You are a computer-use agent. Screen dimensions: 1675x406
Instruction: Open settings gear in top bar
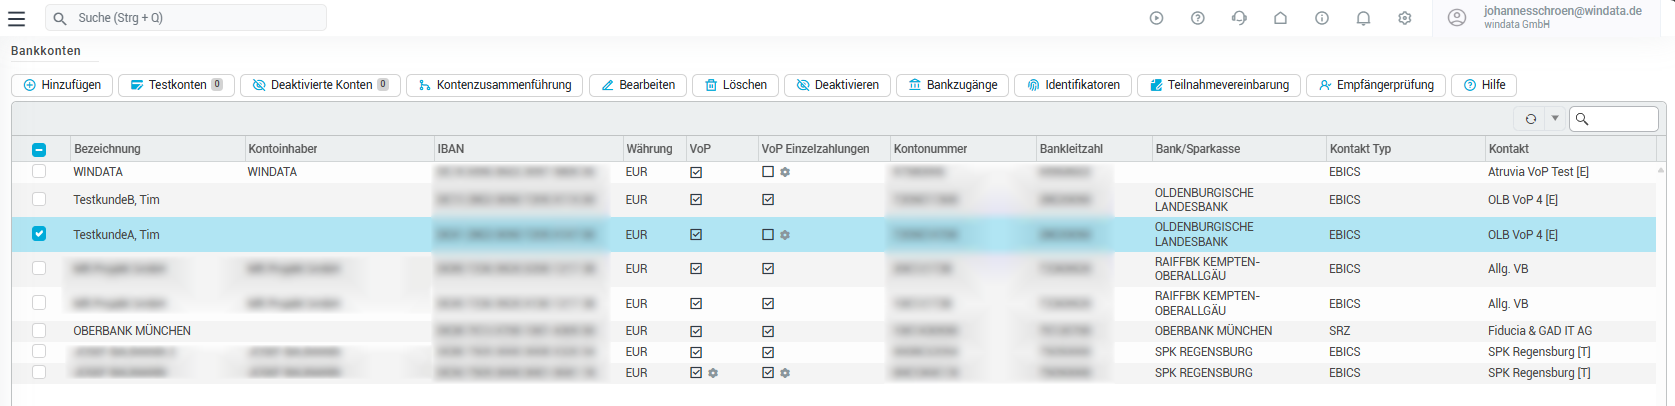[x=1405, y=18]
